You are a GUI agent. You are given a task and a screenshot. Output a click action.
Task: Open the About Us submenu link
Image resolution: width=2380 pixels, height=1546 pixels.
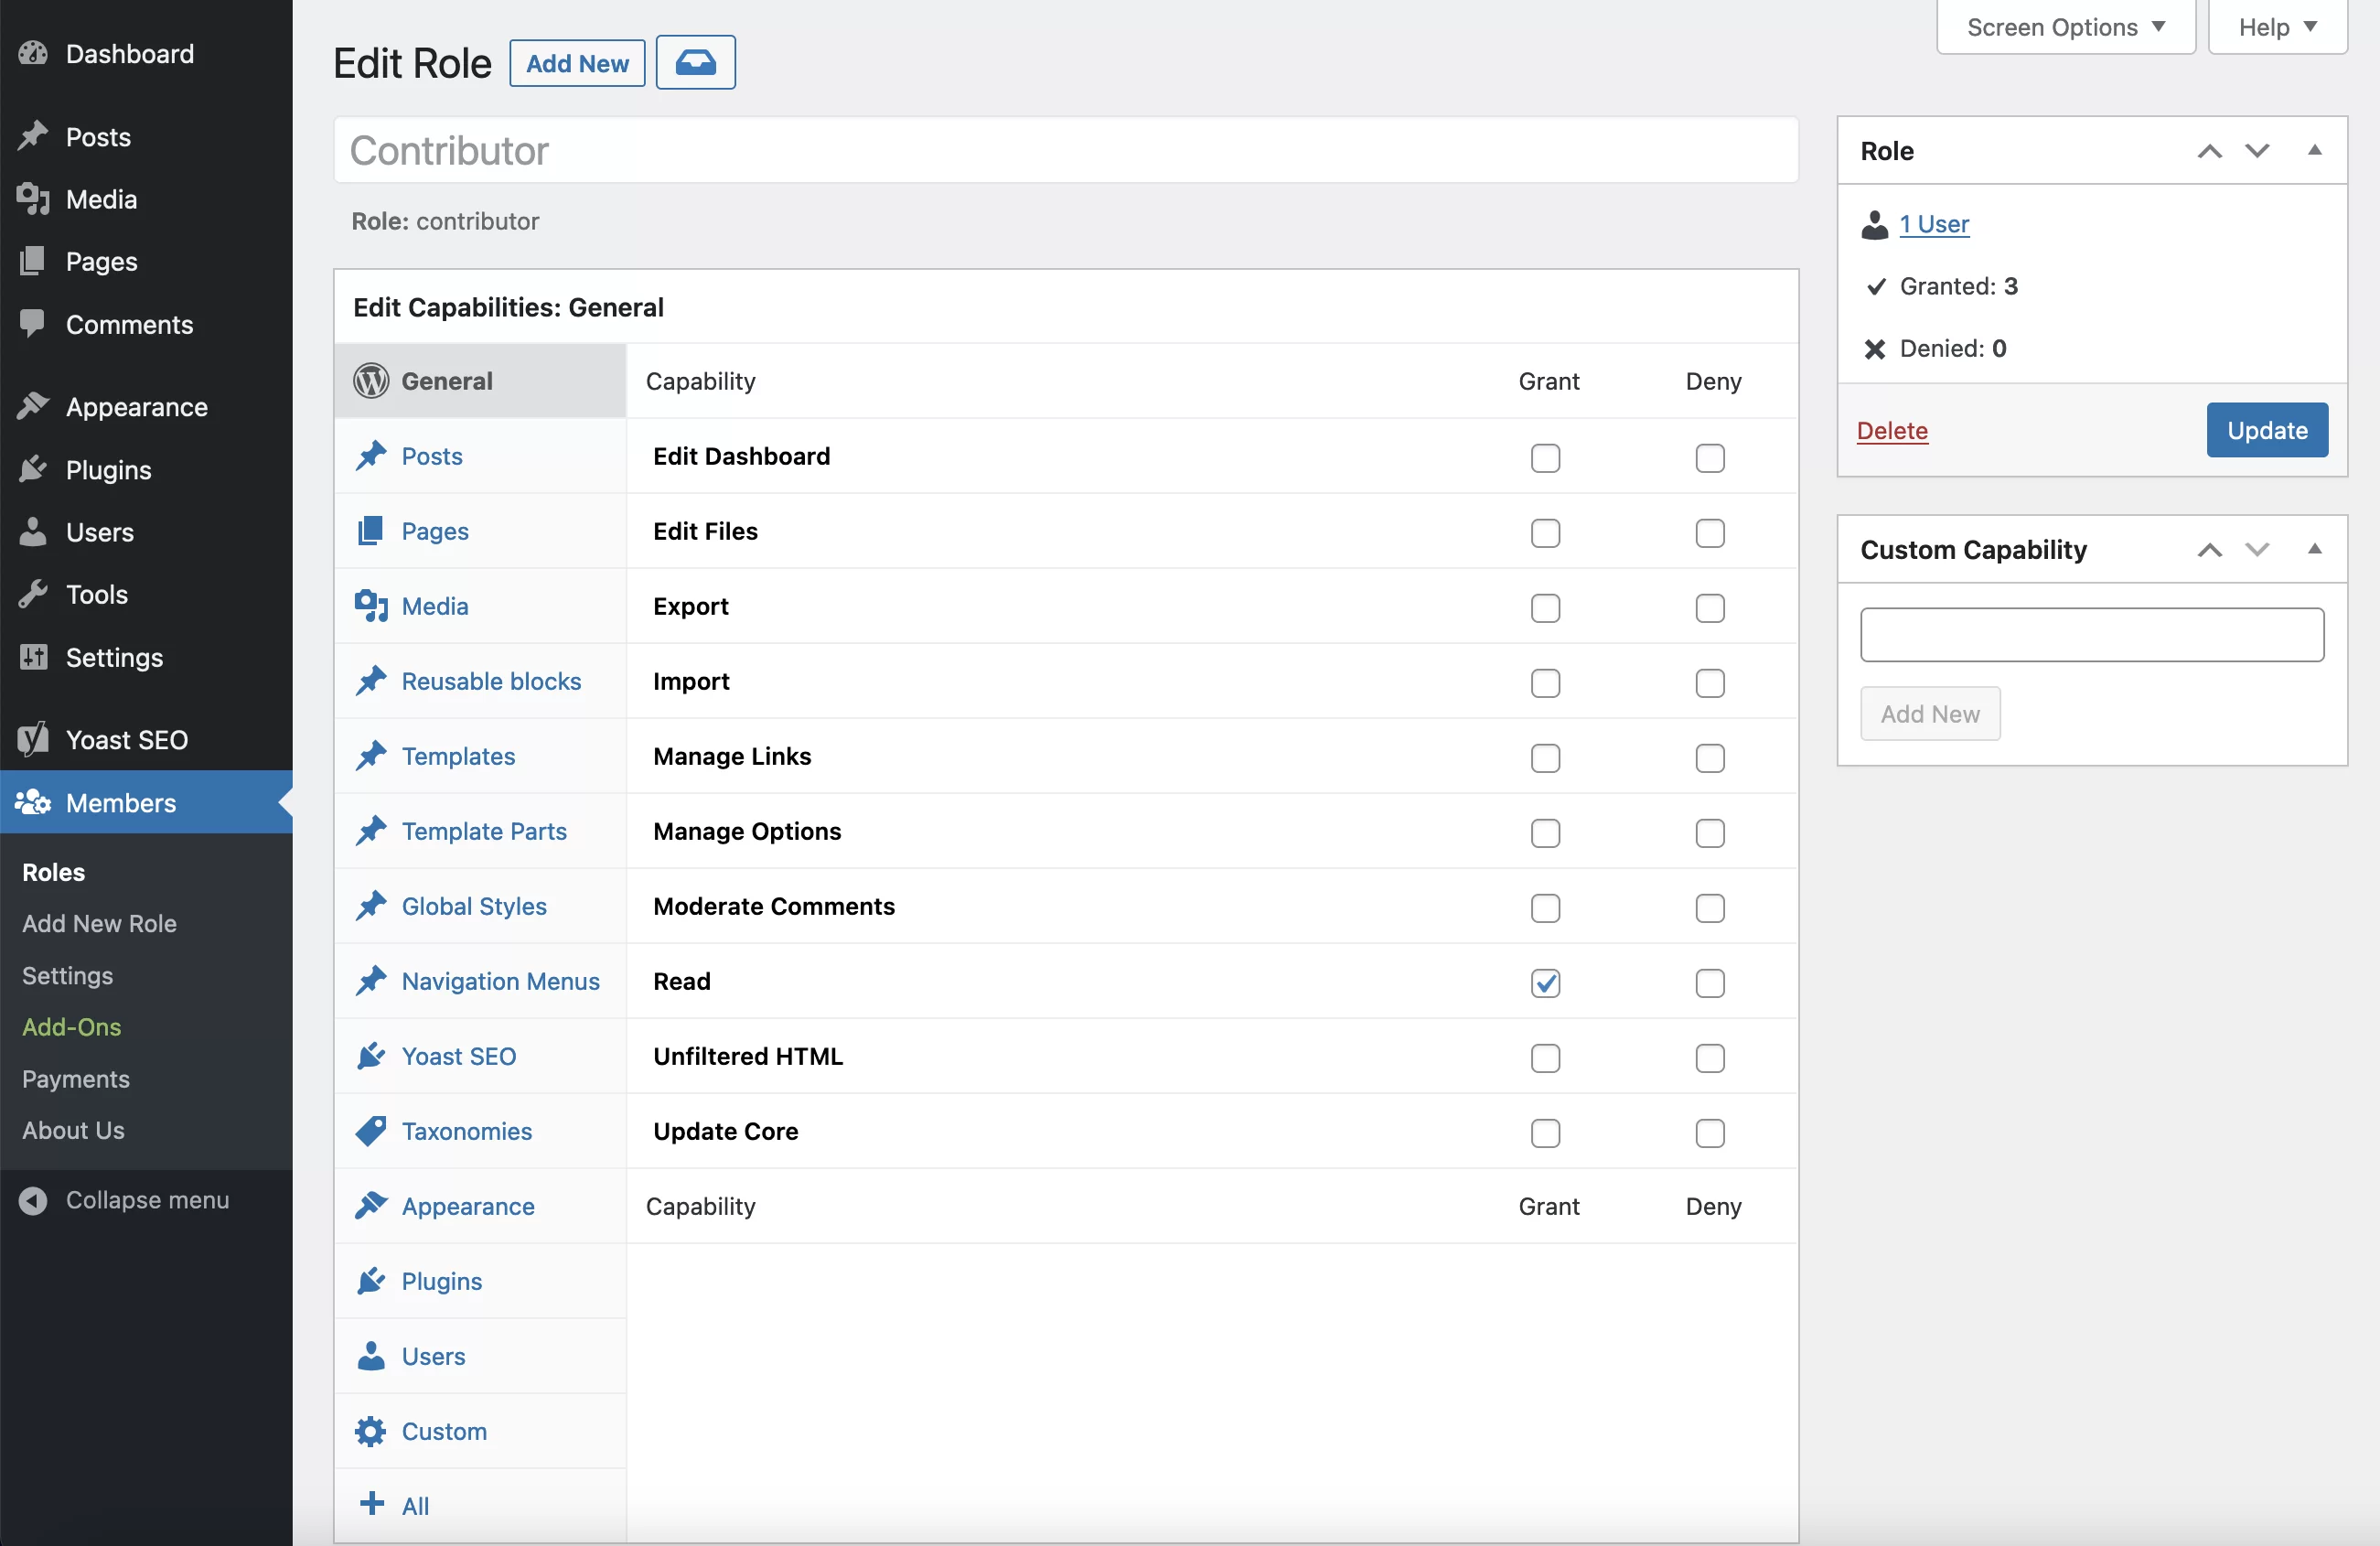73,1130
